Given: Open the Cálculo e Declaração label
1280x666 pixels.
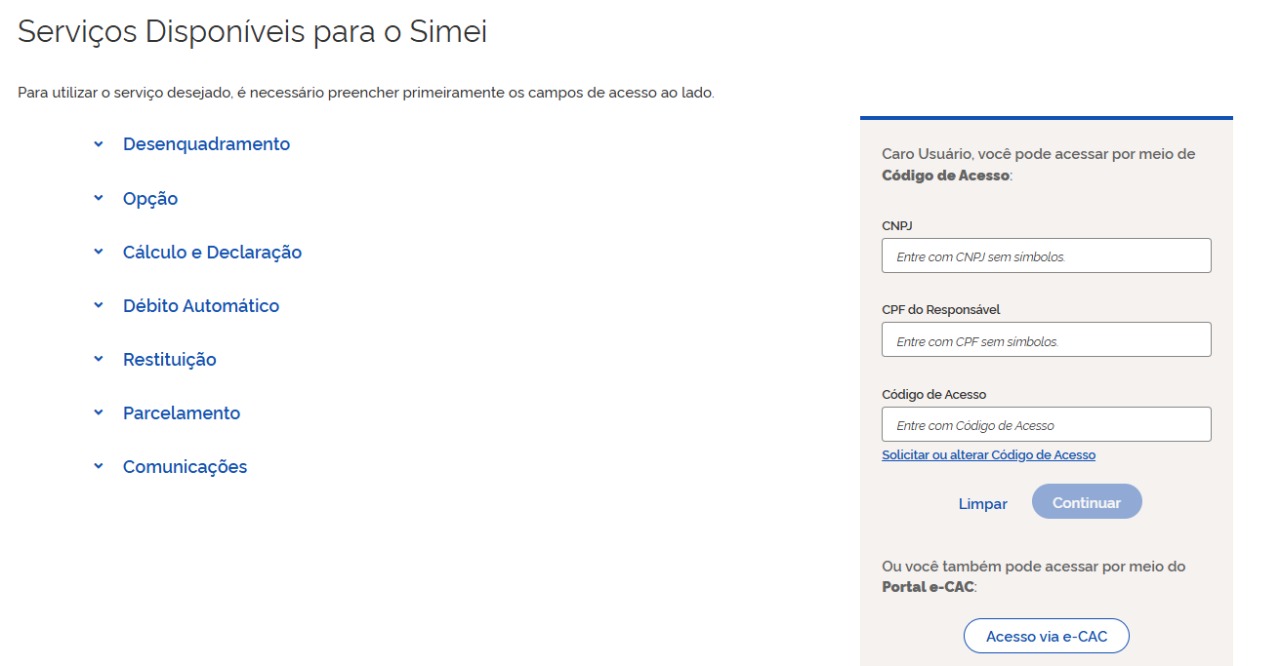Looking at the screenshot, I should tap(212, 252).
